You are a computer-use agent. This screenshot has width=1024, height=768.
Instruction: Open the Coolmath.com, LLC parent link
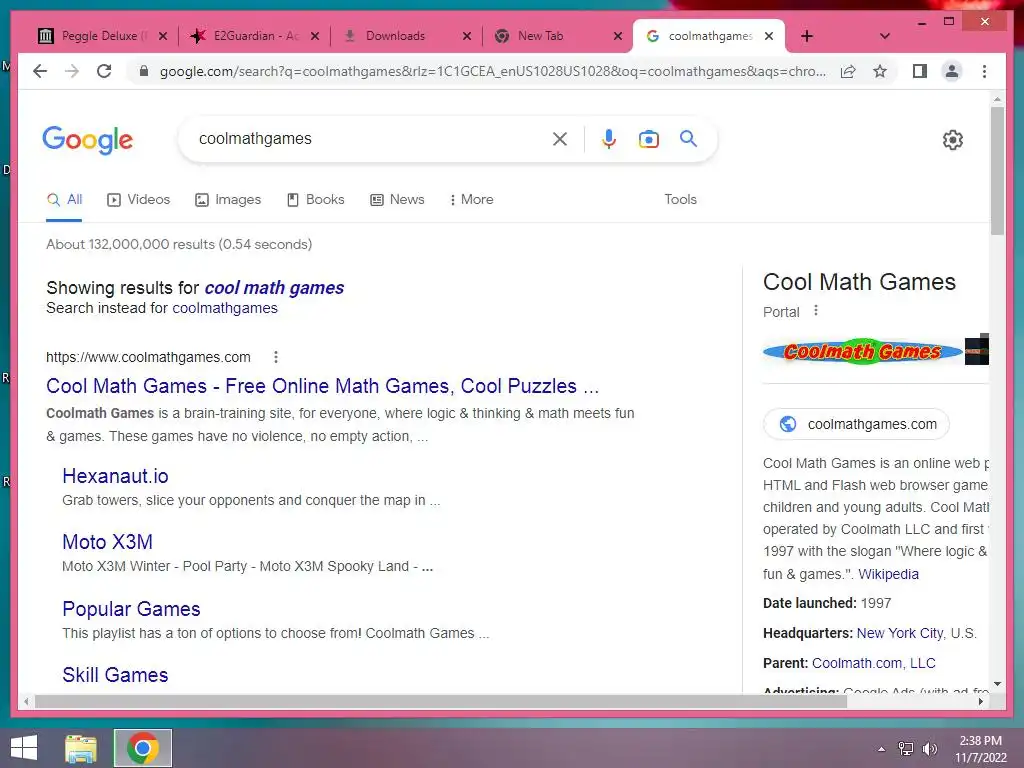tap(874, 664)
